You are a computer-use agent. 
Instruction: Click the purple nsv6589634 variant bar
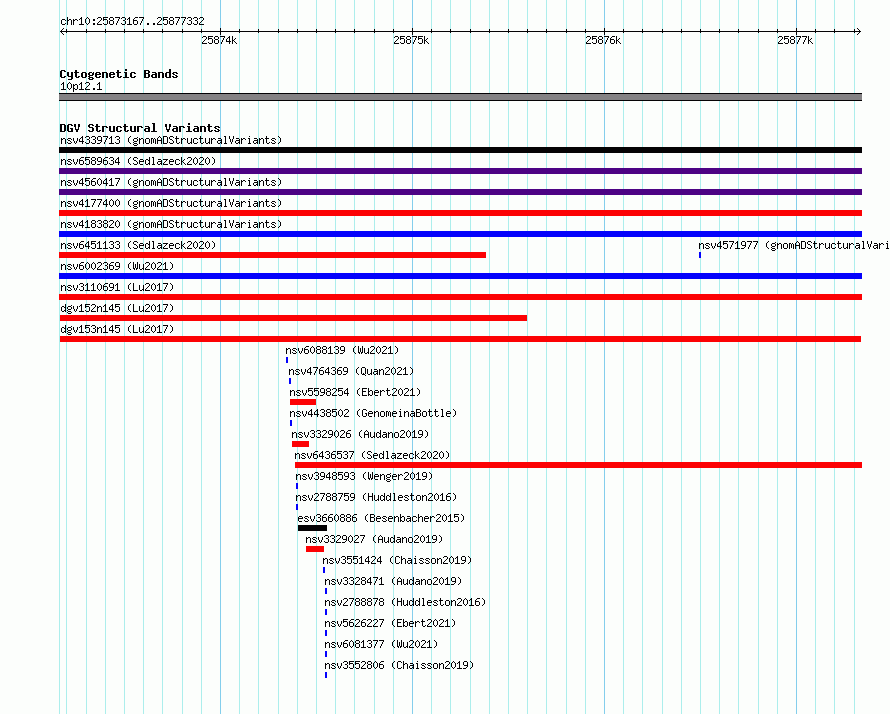point(460,171)
